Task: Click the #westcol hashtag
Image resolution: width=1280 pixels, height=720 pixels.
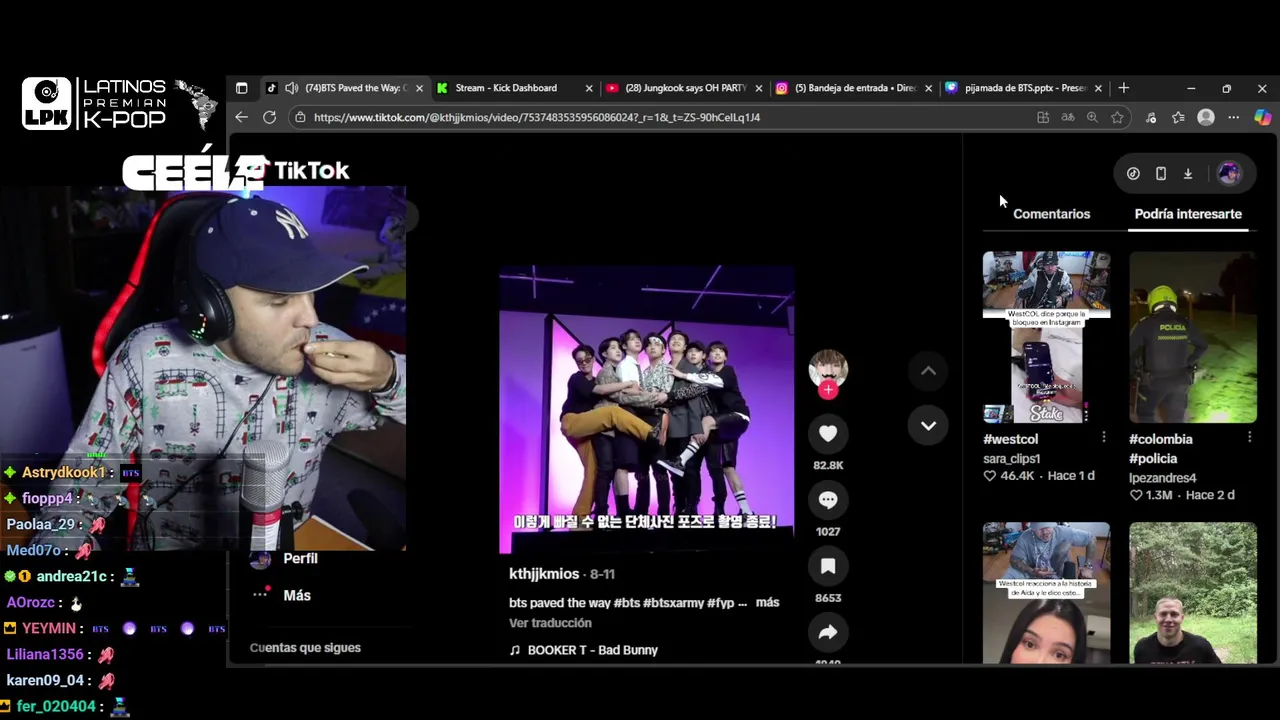Action: (x=1010, y=439)
